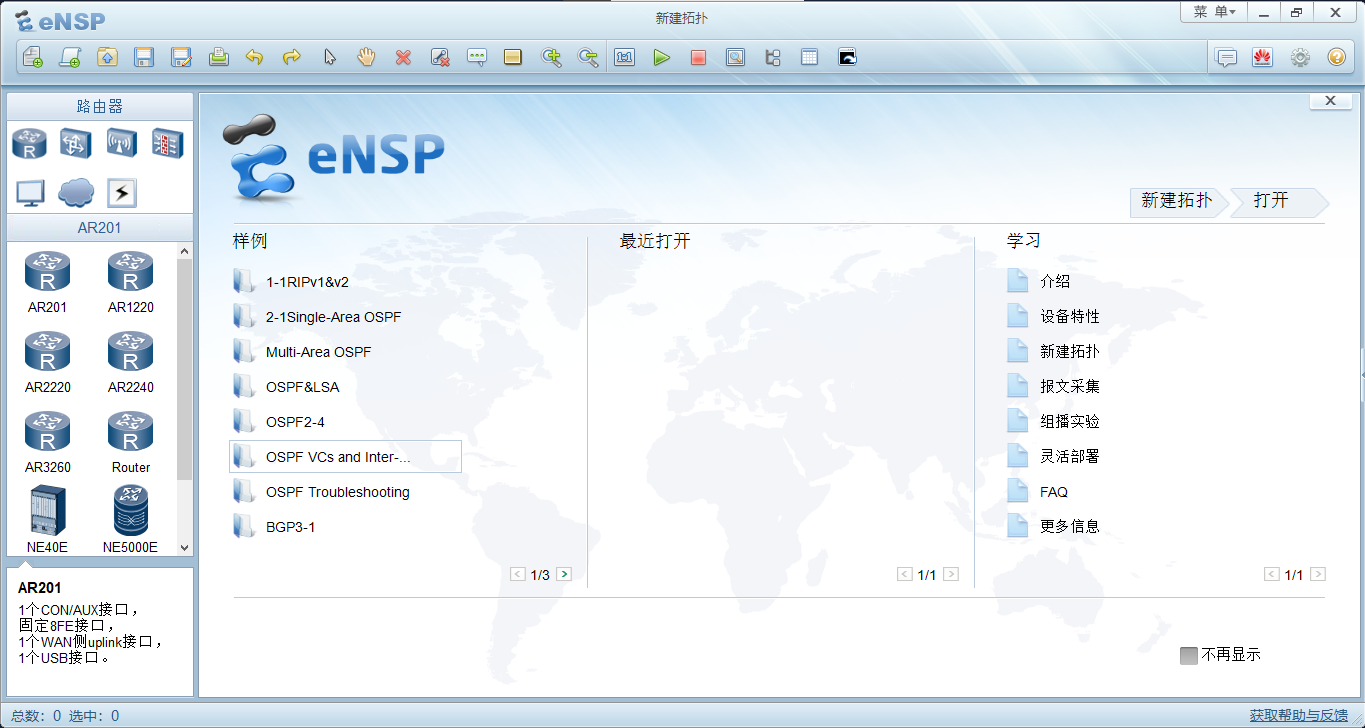Image resolution: width=1365 pixels, height=728 pixels.
Task: Pick the hand drag tool in toolbar
Action: [366, 58]
